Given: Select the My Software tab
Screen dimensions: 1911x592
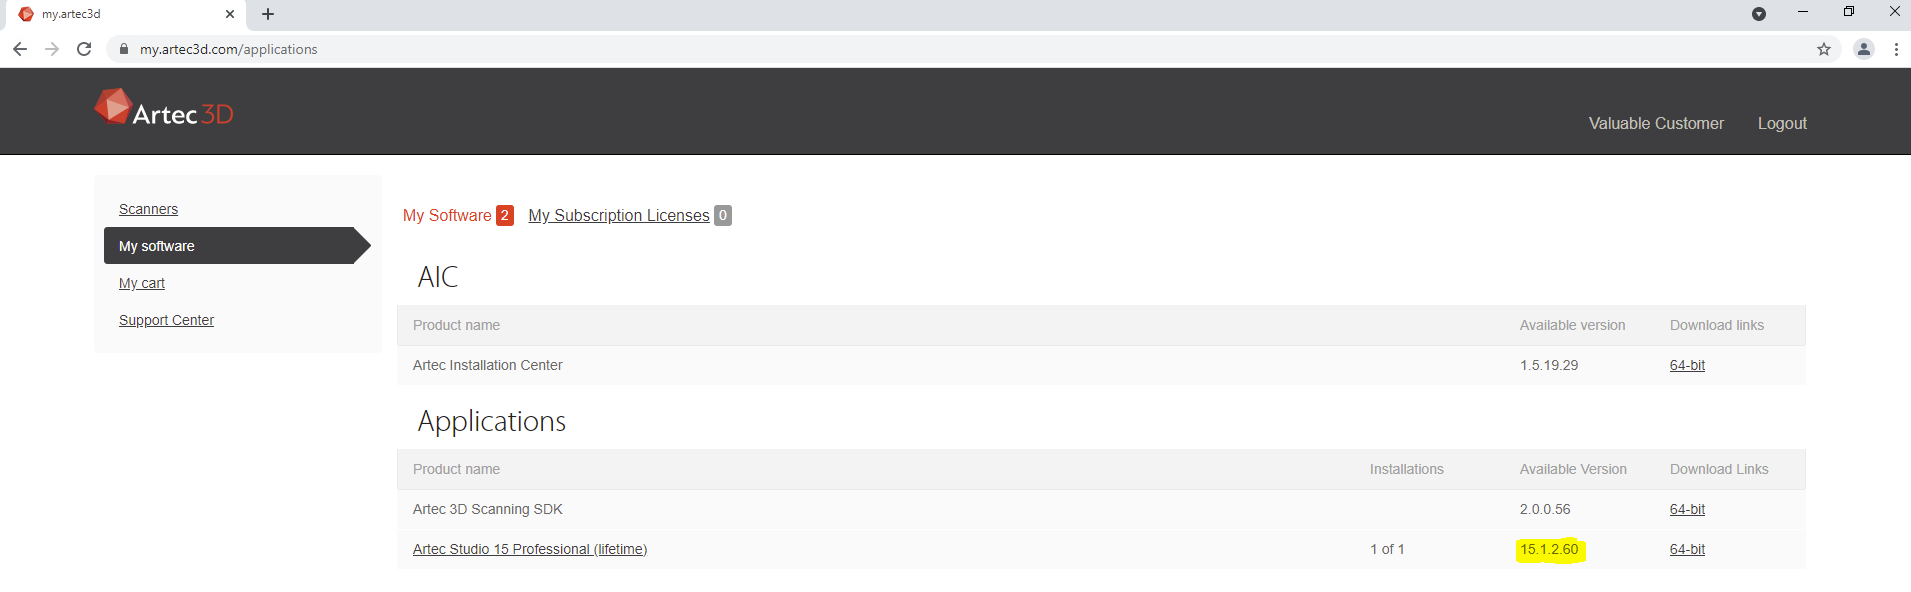Looking at the screenshot, I should pos(447,215).
